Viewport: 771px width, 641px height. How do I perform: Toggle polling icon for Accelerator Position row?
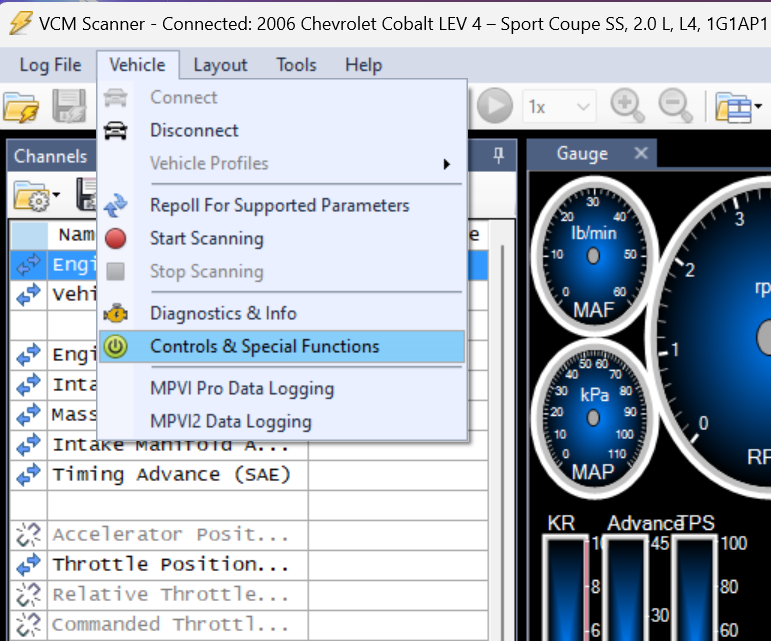[29, 534]
